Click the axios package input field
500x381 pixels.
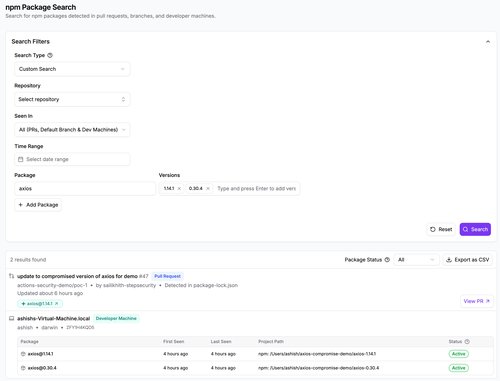85,189
